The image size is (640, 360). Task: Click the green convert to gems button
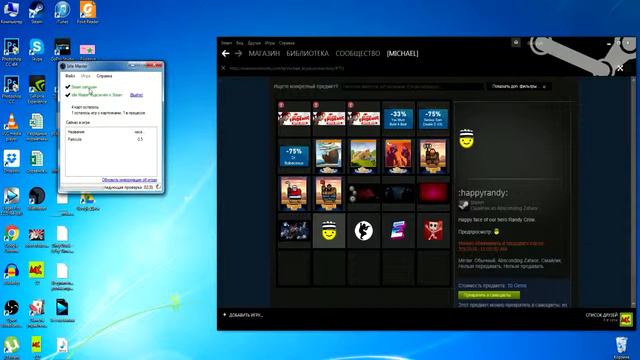click(x=489, y=295)
